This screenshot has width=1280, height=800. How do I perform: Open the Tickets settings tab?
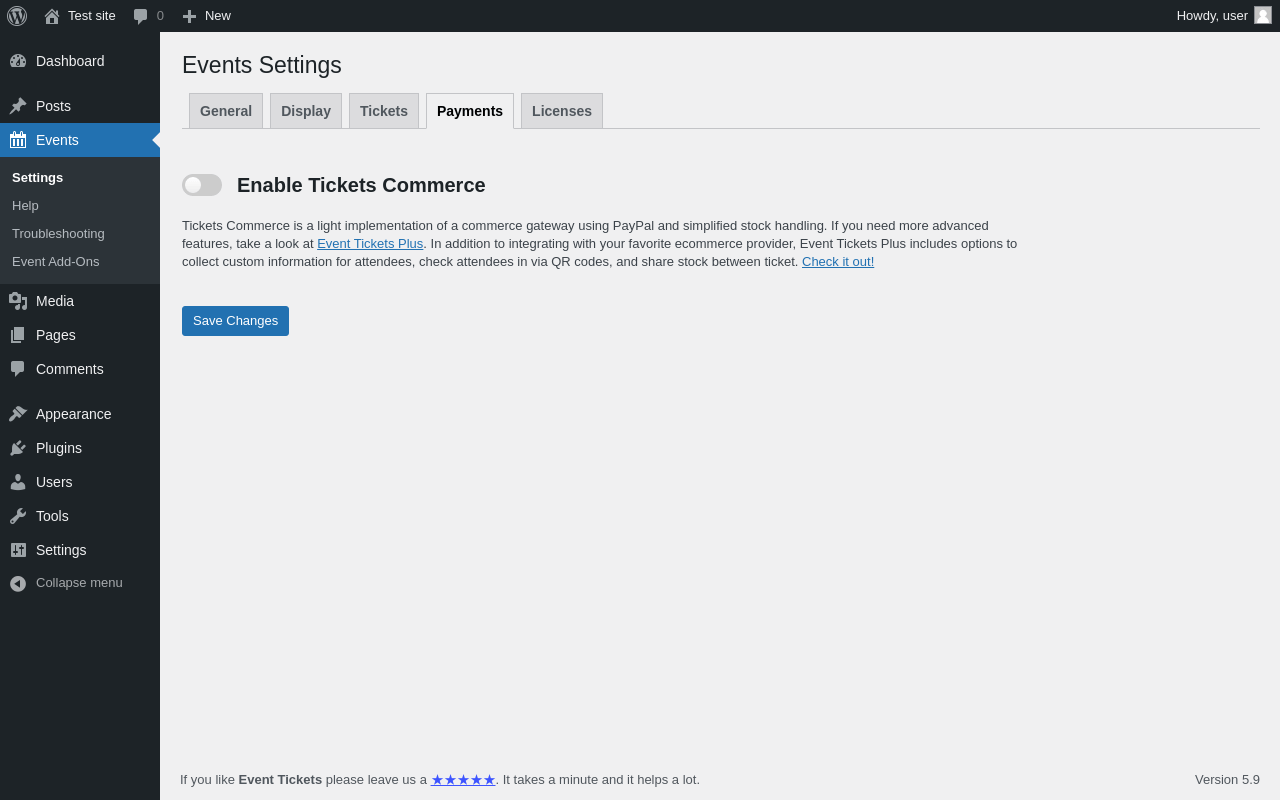384,111
